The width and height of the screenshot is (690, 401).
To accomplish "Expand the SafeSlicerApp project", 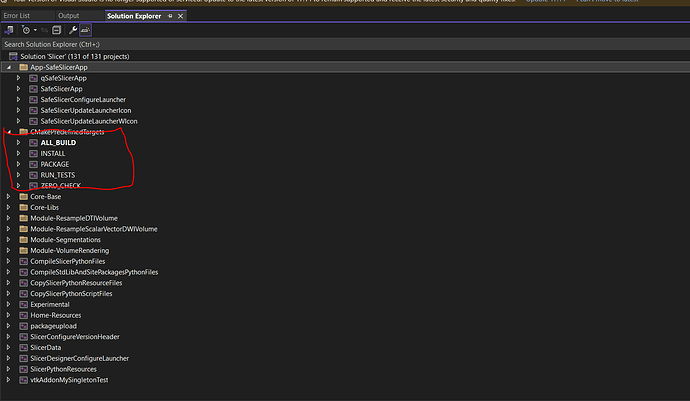I will click(x=18, y=89).
